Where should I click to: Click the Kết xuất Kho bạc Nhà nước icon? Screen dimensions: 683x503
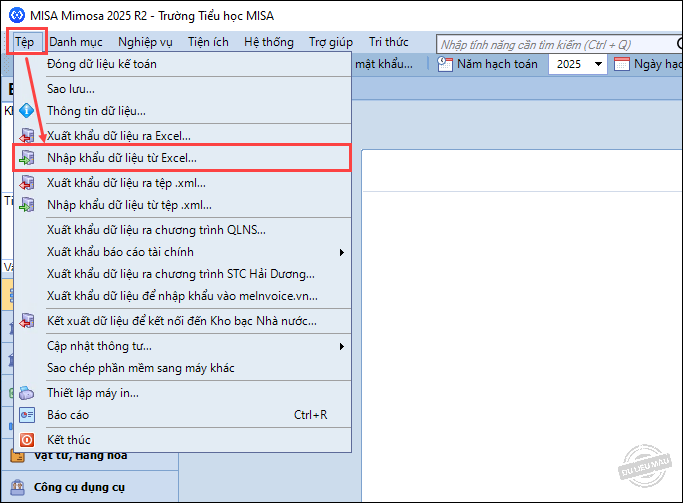tap(27, 321)
